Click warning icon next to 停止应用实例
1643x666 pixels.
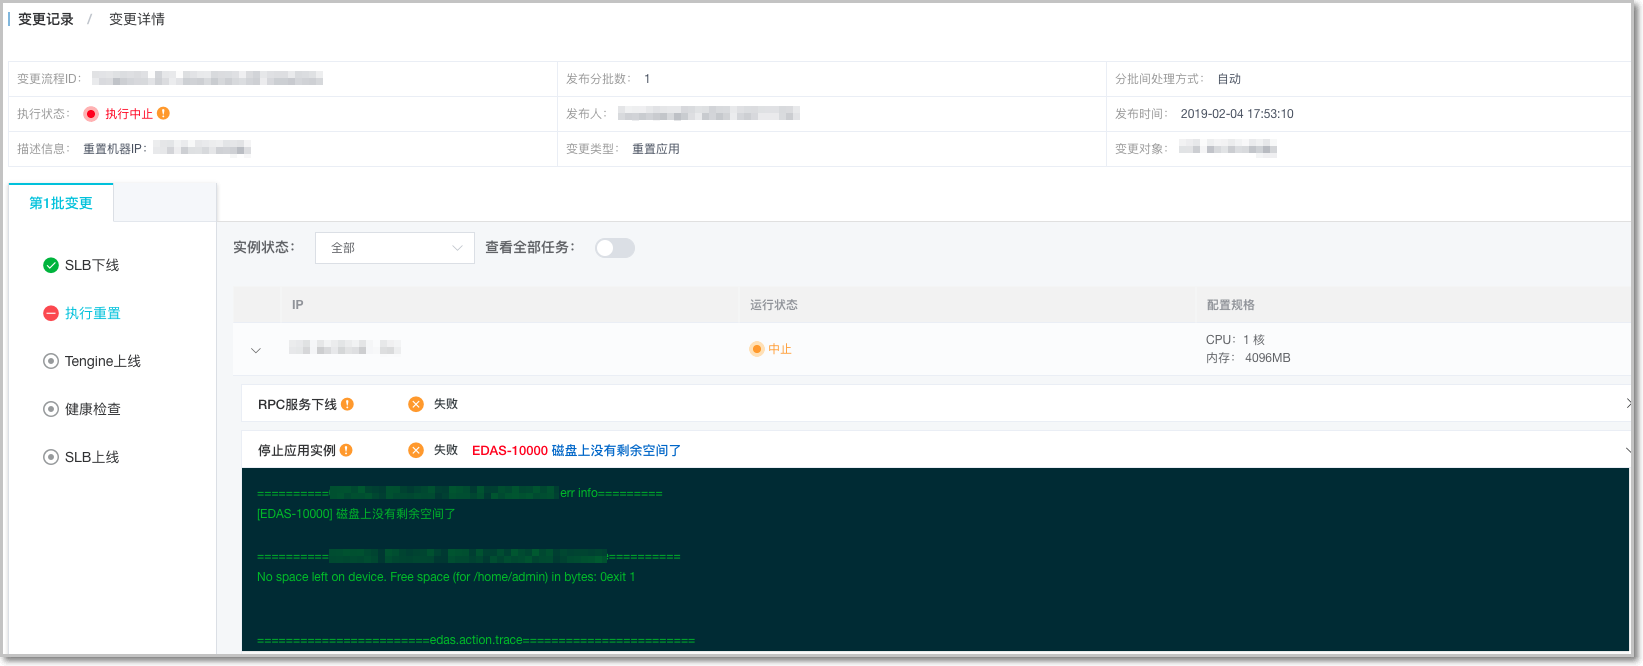[346, 450]
